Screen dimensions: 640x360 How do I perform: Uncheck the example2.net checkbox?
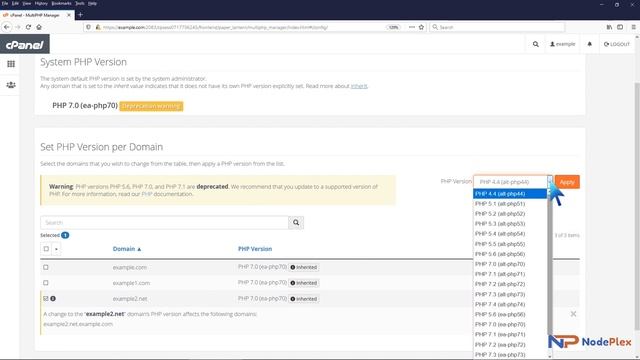[x=46, y=298]
